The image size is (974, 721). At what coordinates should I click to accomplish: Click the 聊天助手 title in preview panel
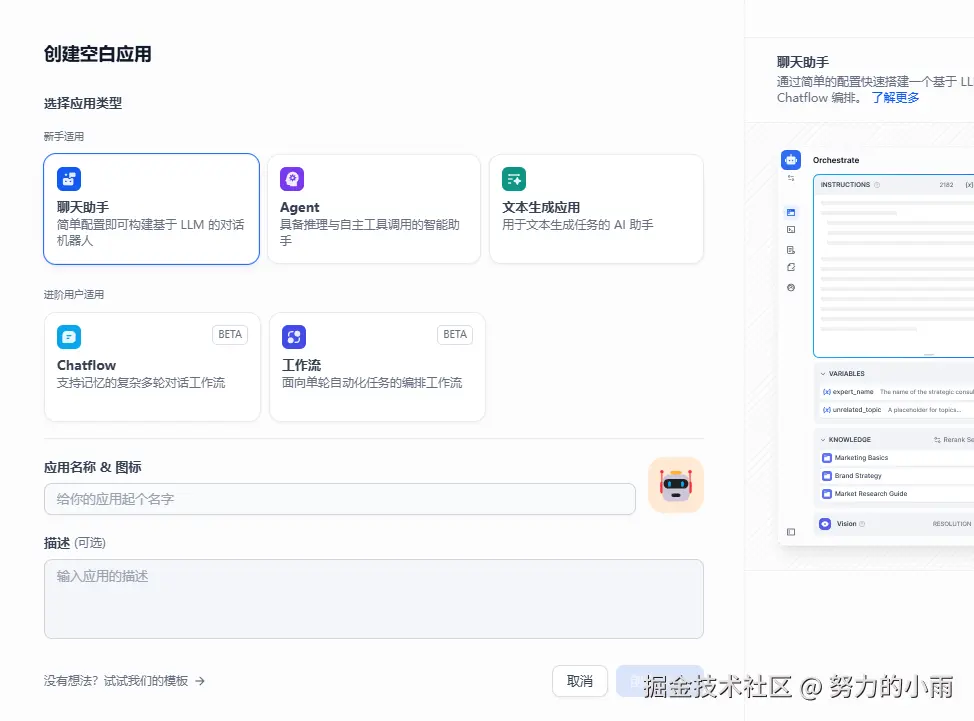click(803, 62)
